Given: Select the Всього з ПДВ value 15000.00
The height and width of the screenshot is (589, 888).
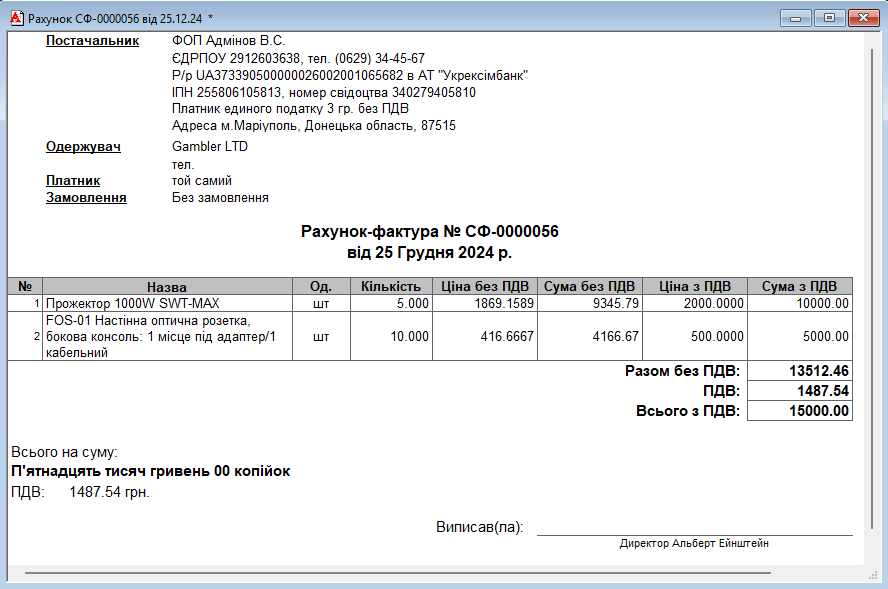Looking at the screenshot, I should pyautogui.click(x=799, y=411).
